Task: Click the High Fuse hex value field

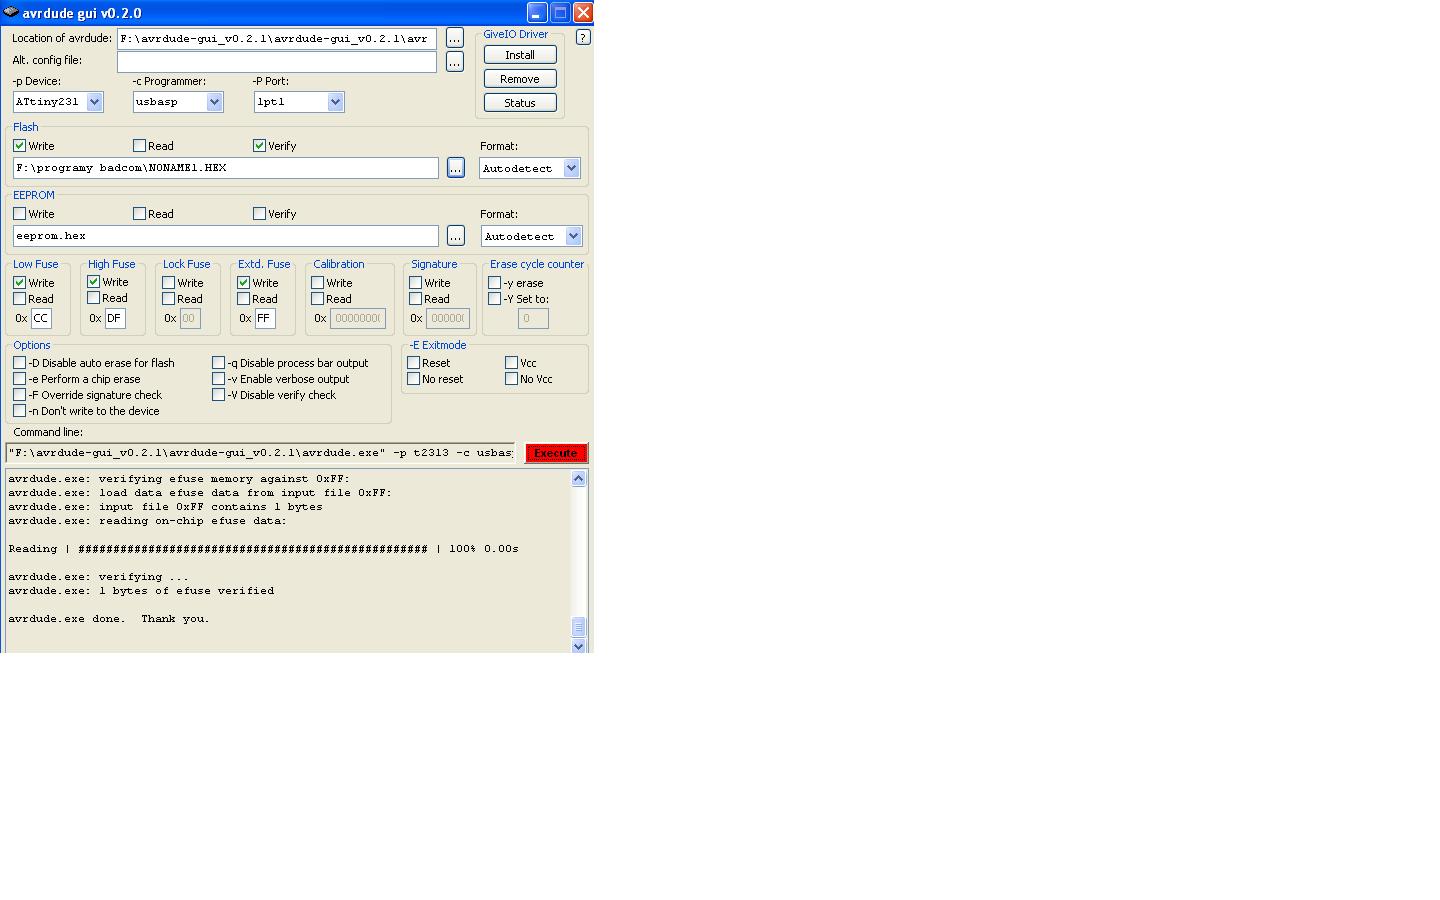Action: [115, 318]
